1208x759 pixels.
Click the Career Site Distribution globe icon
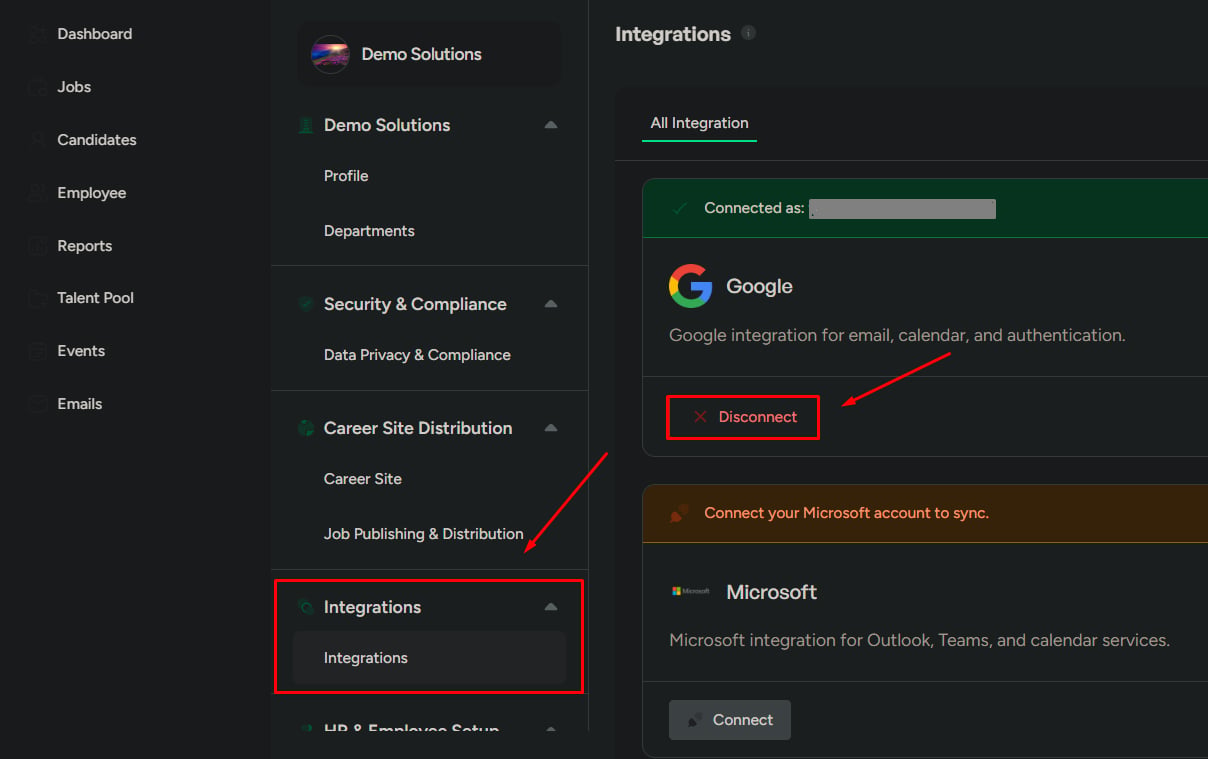(306, 428)
